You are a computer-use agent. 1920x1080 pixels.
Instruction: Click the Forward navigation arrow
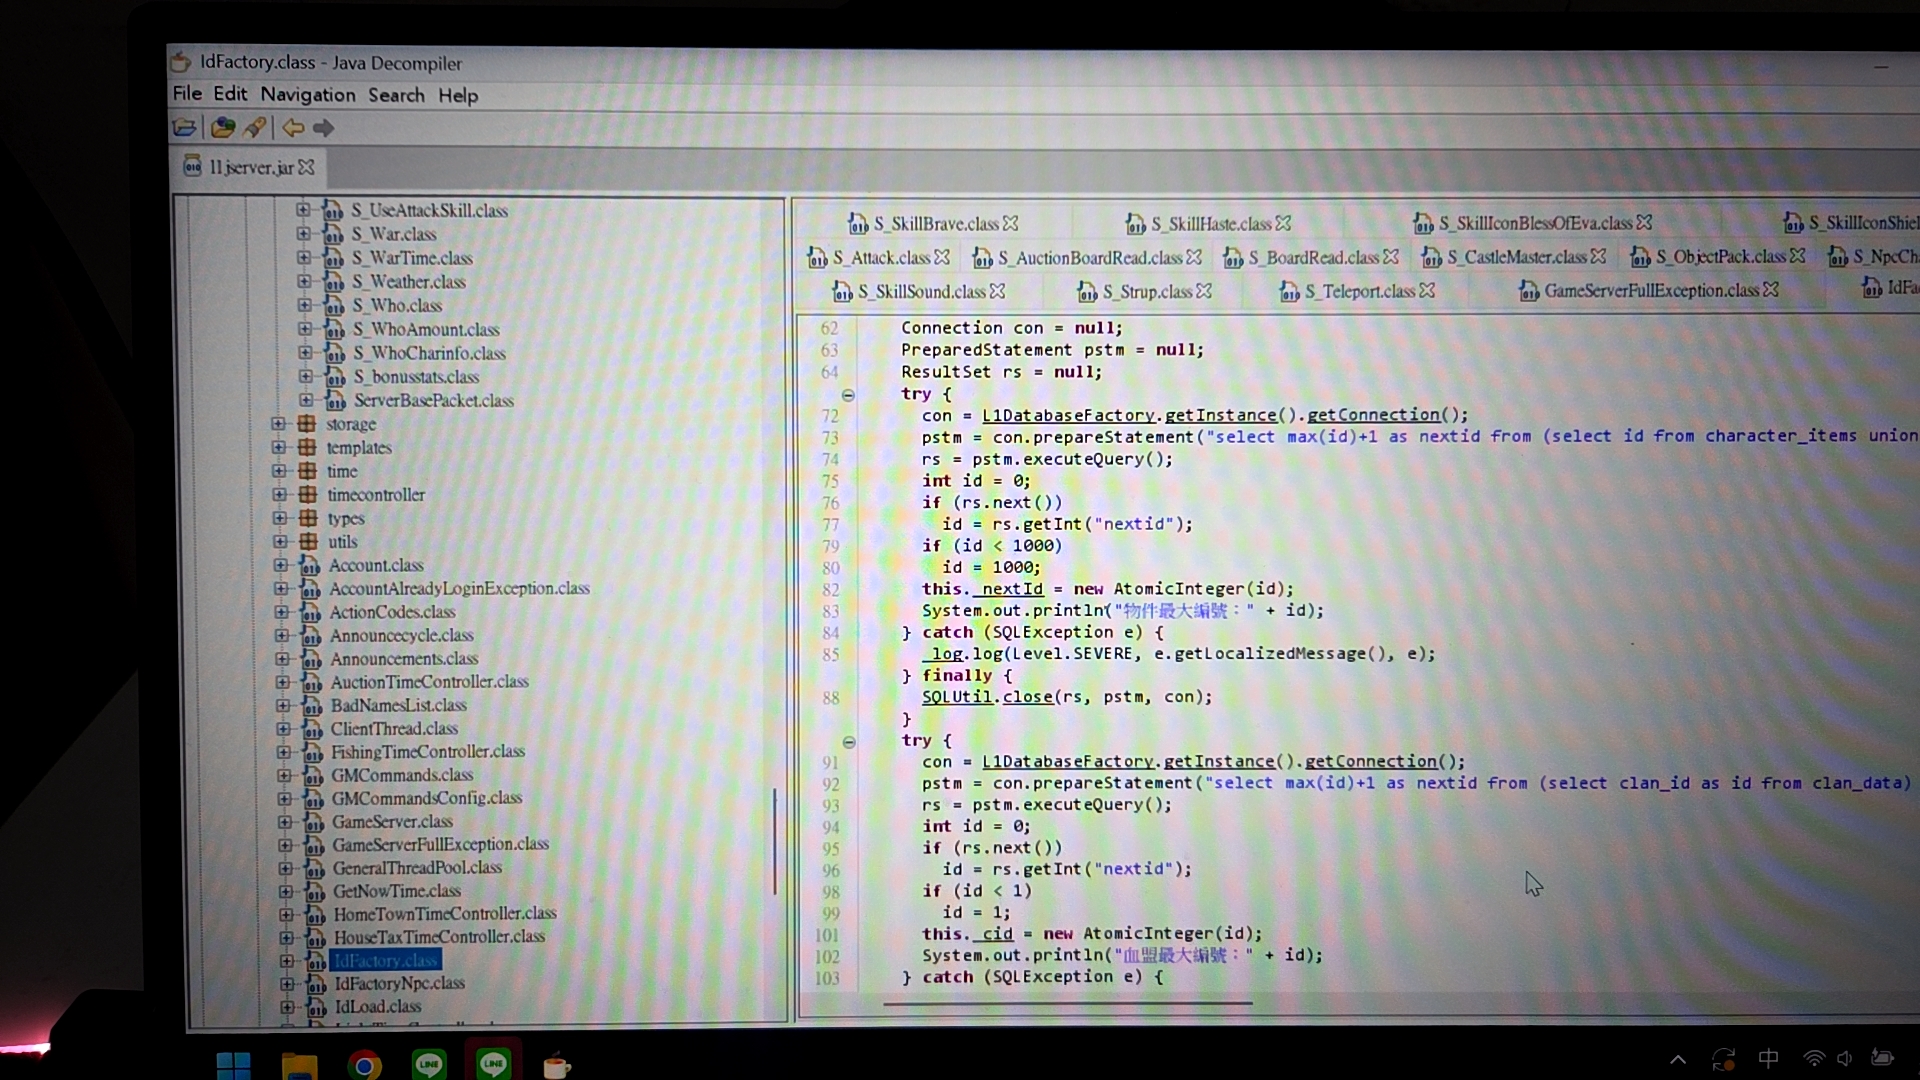point(323,128)
